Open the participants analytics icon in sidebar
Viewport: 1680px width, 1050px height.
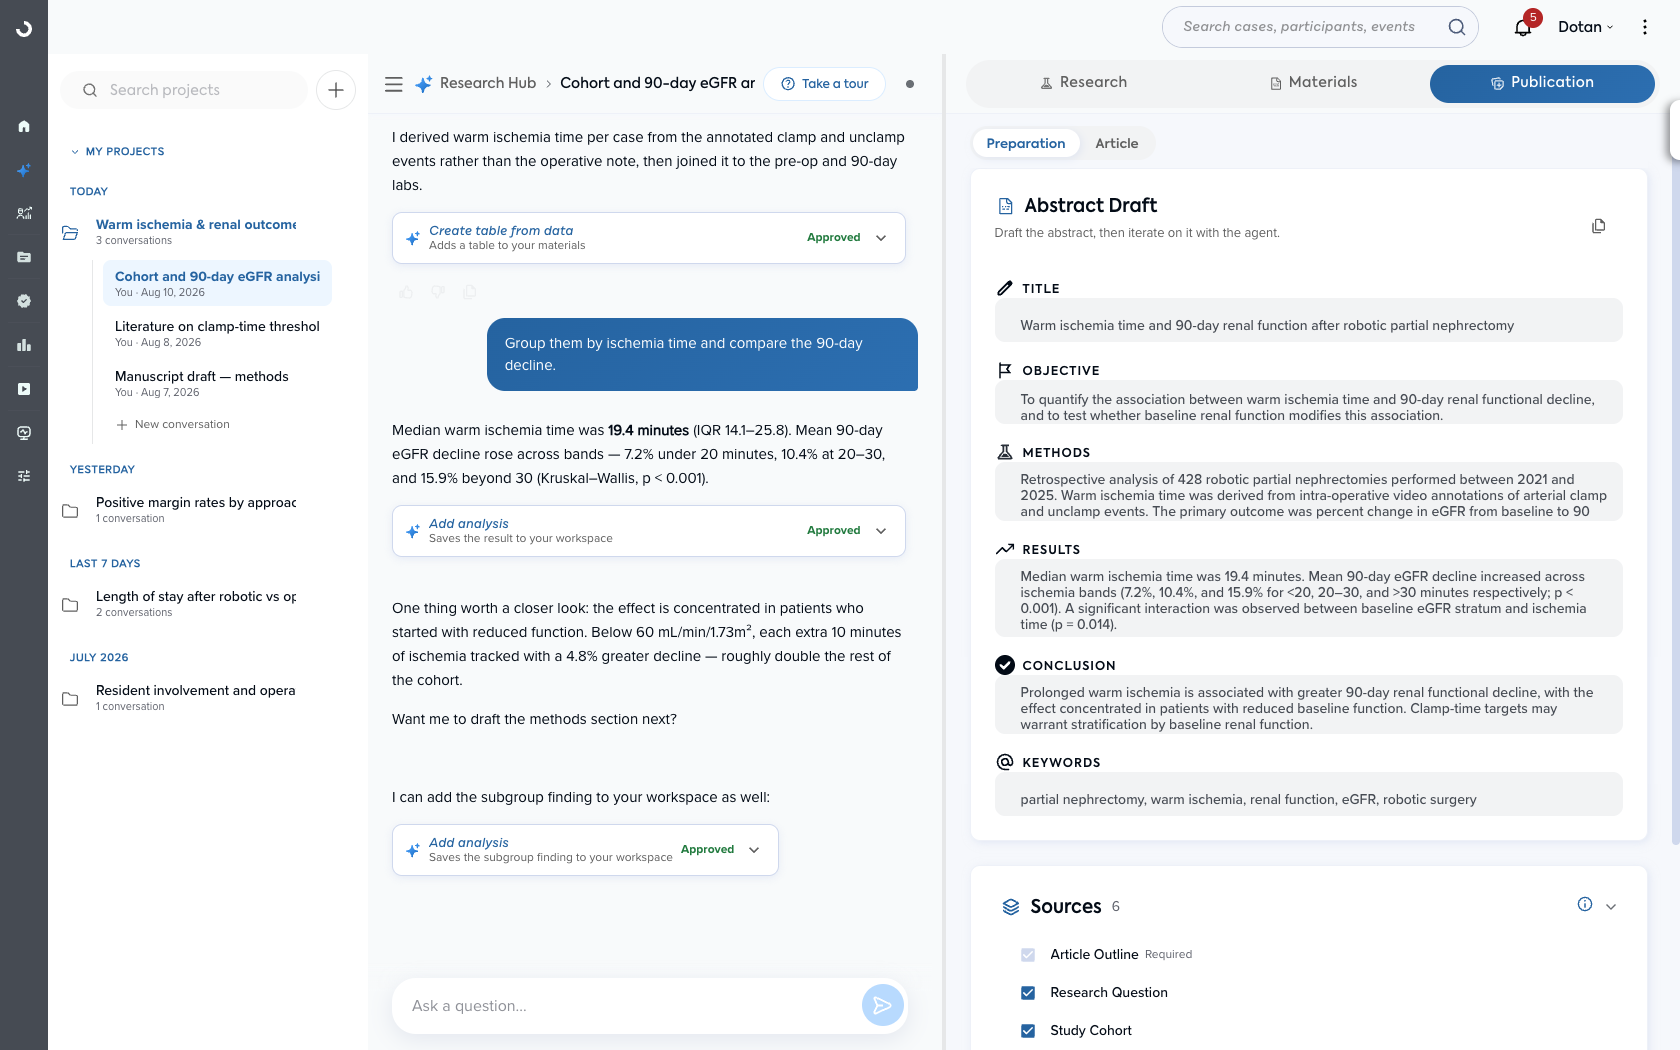point(24,213)
